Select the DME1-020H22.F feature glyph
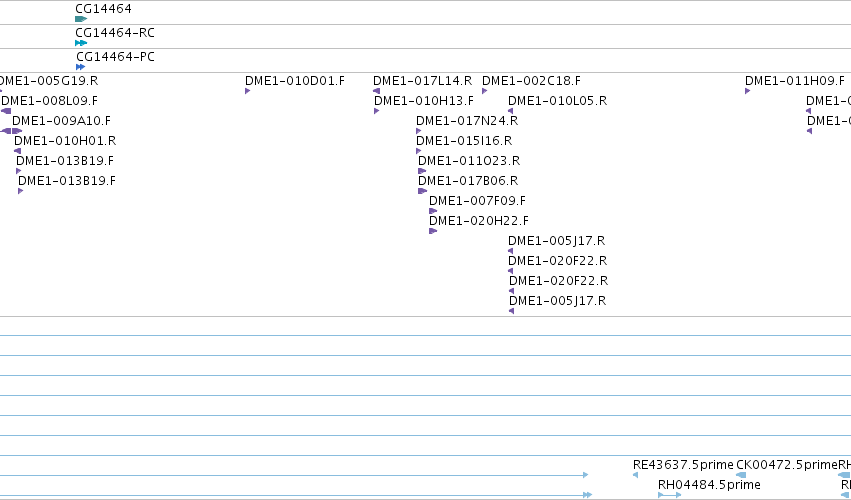 (x=433, y=231)
